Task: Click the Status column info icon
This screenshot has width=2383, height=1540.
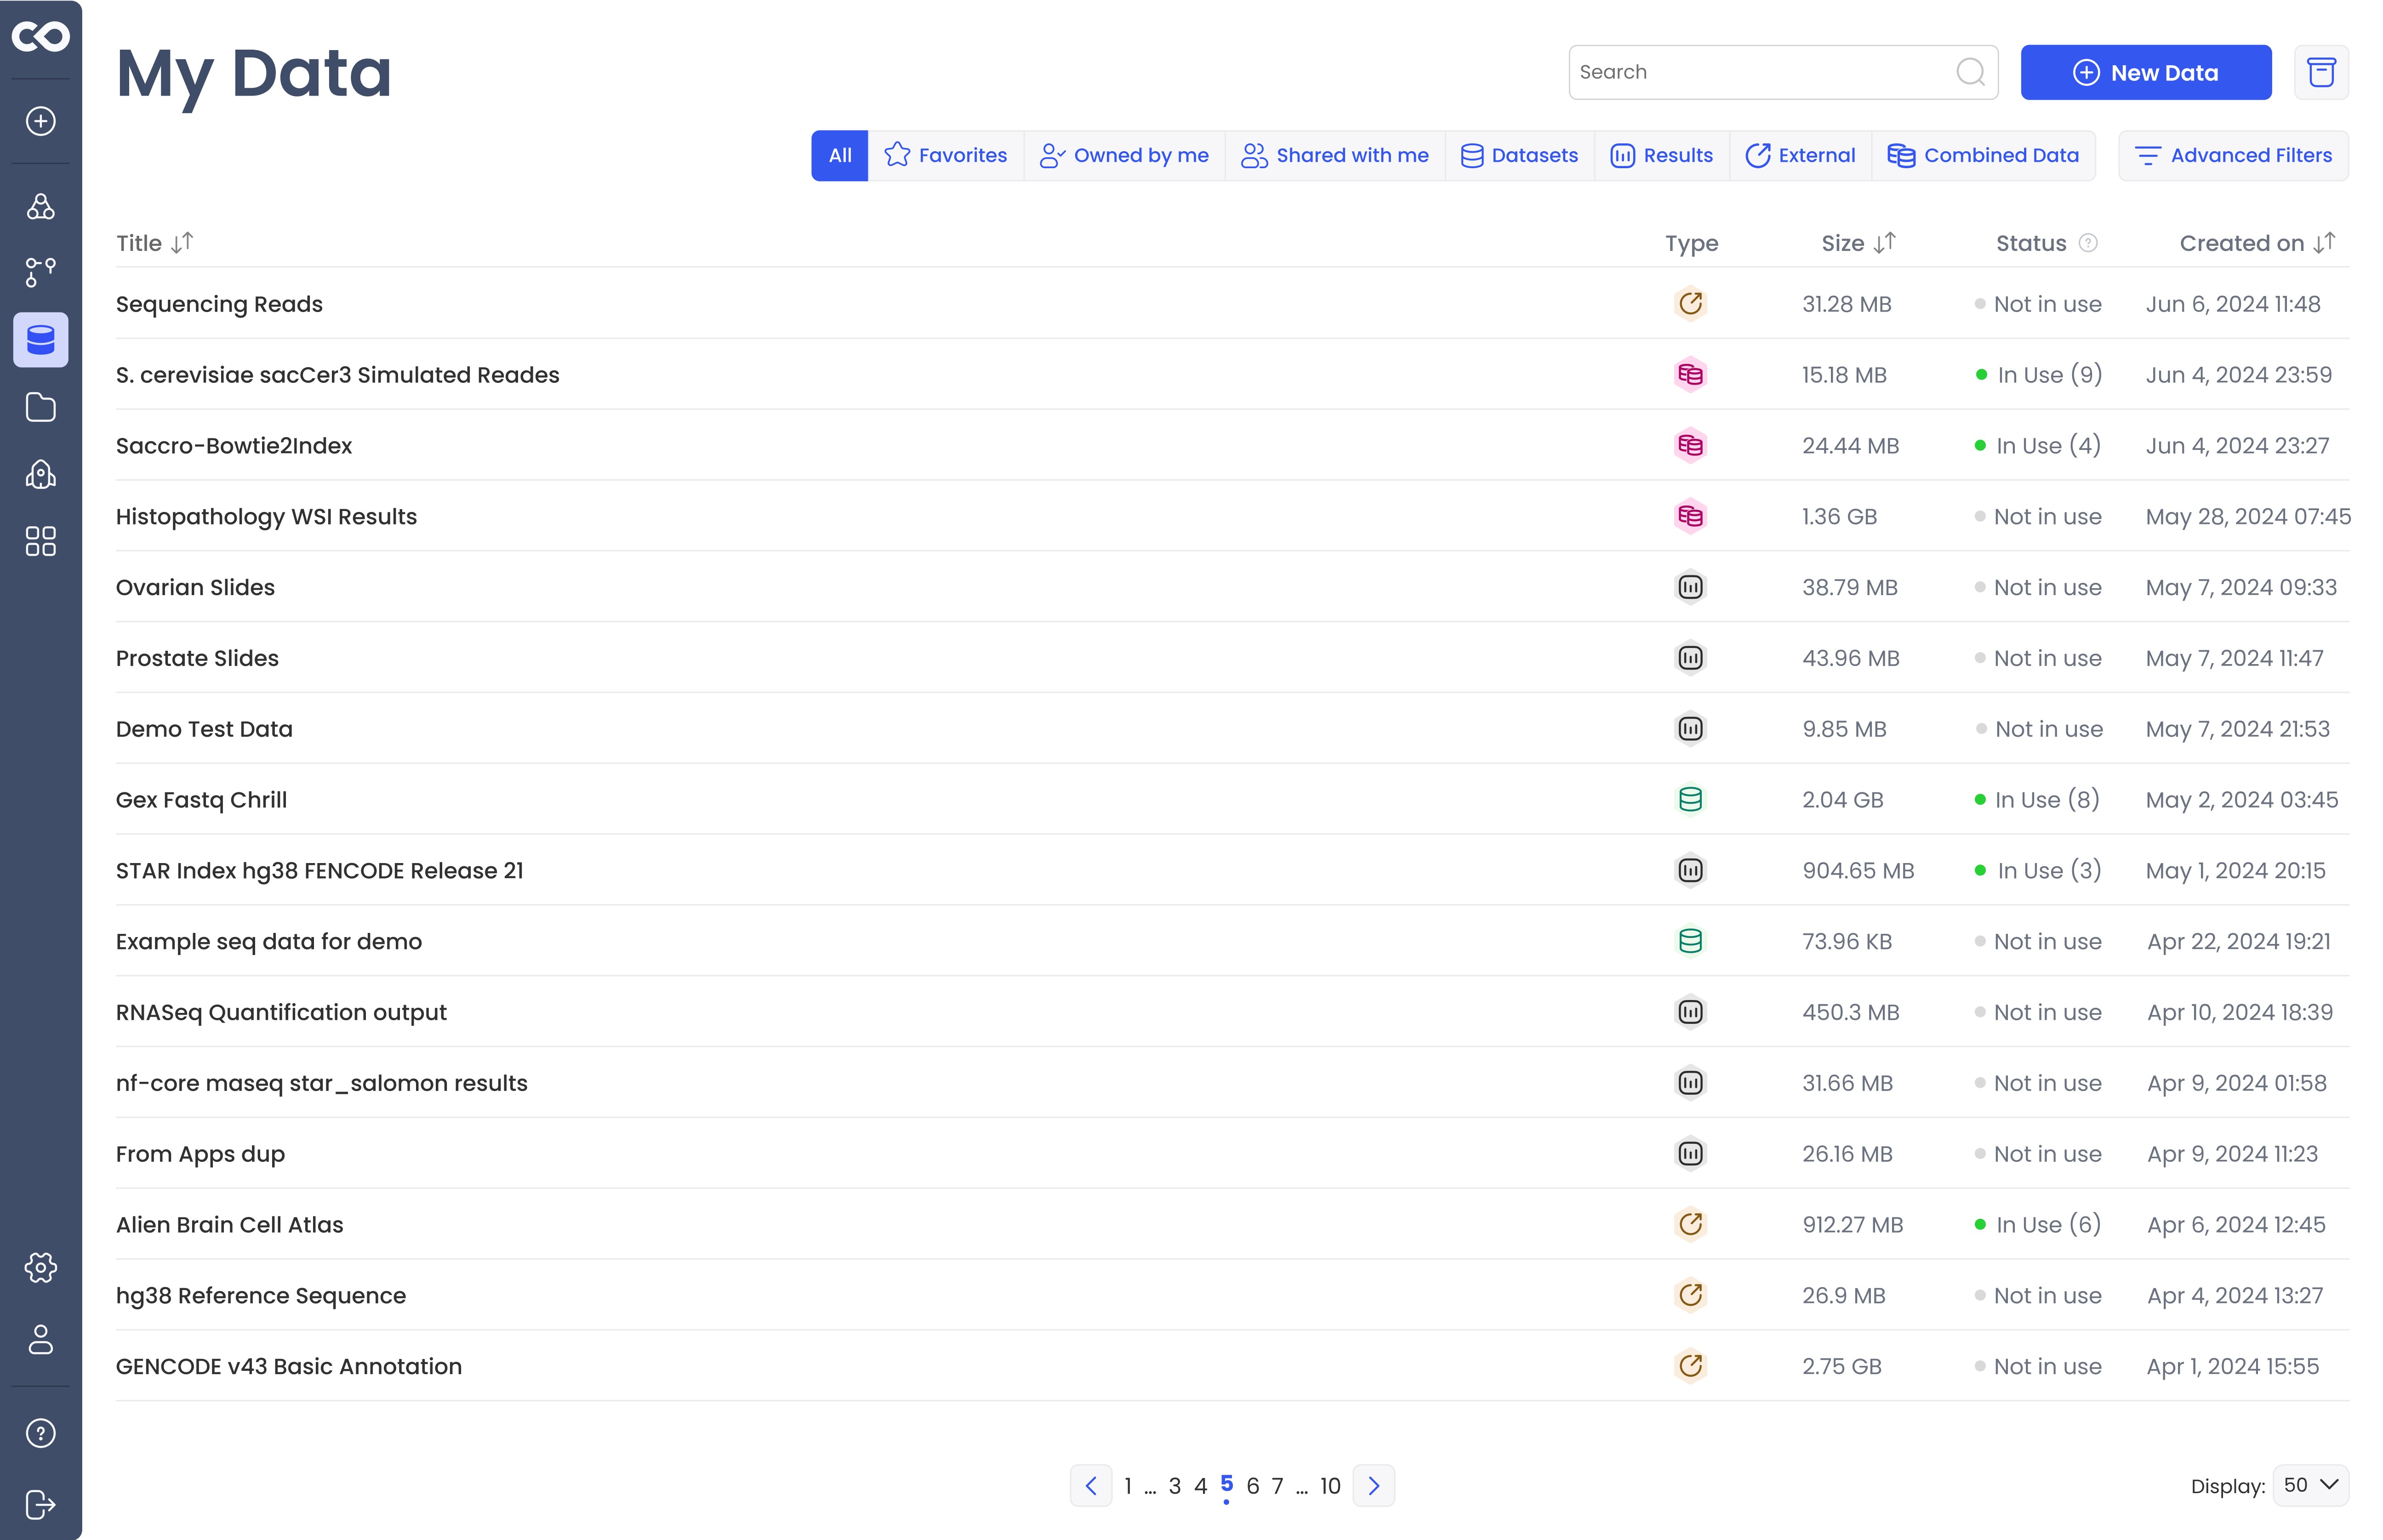Action: 2087,243
